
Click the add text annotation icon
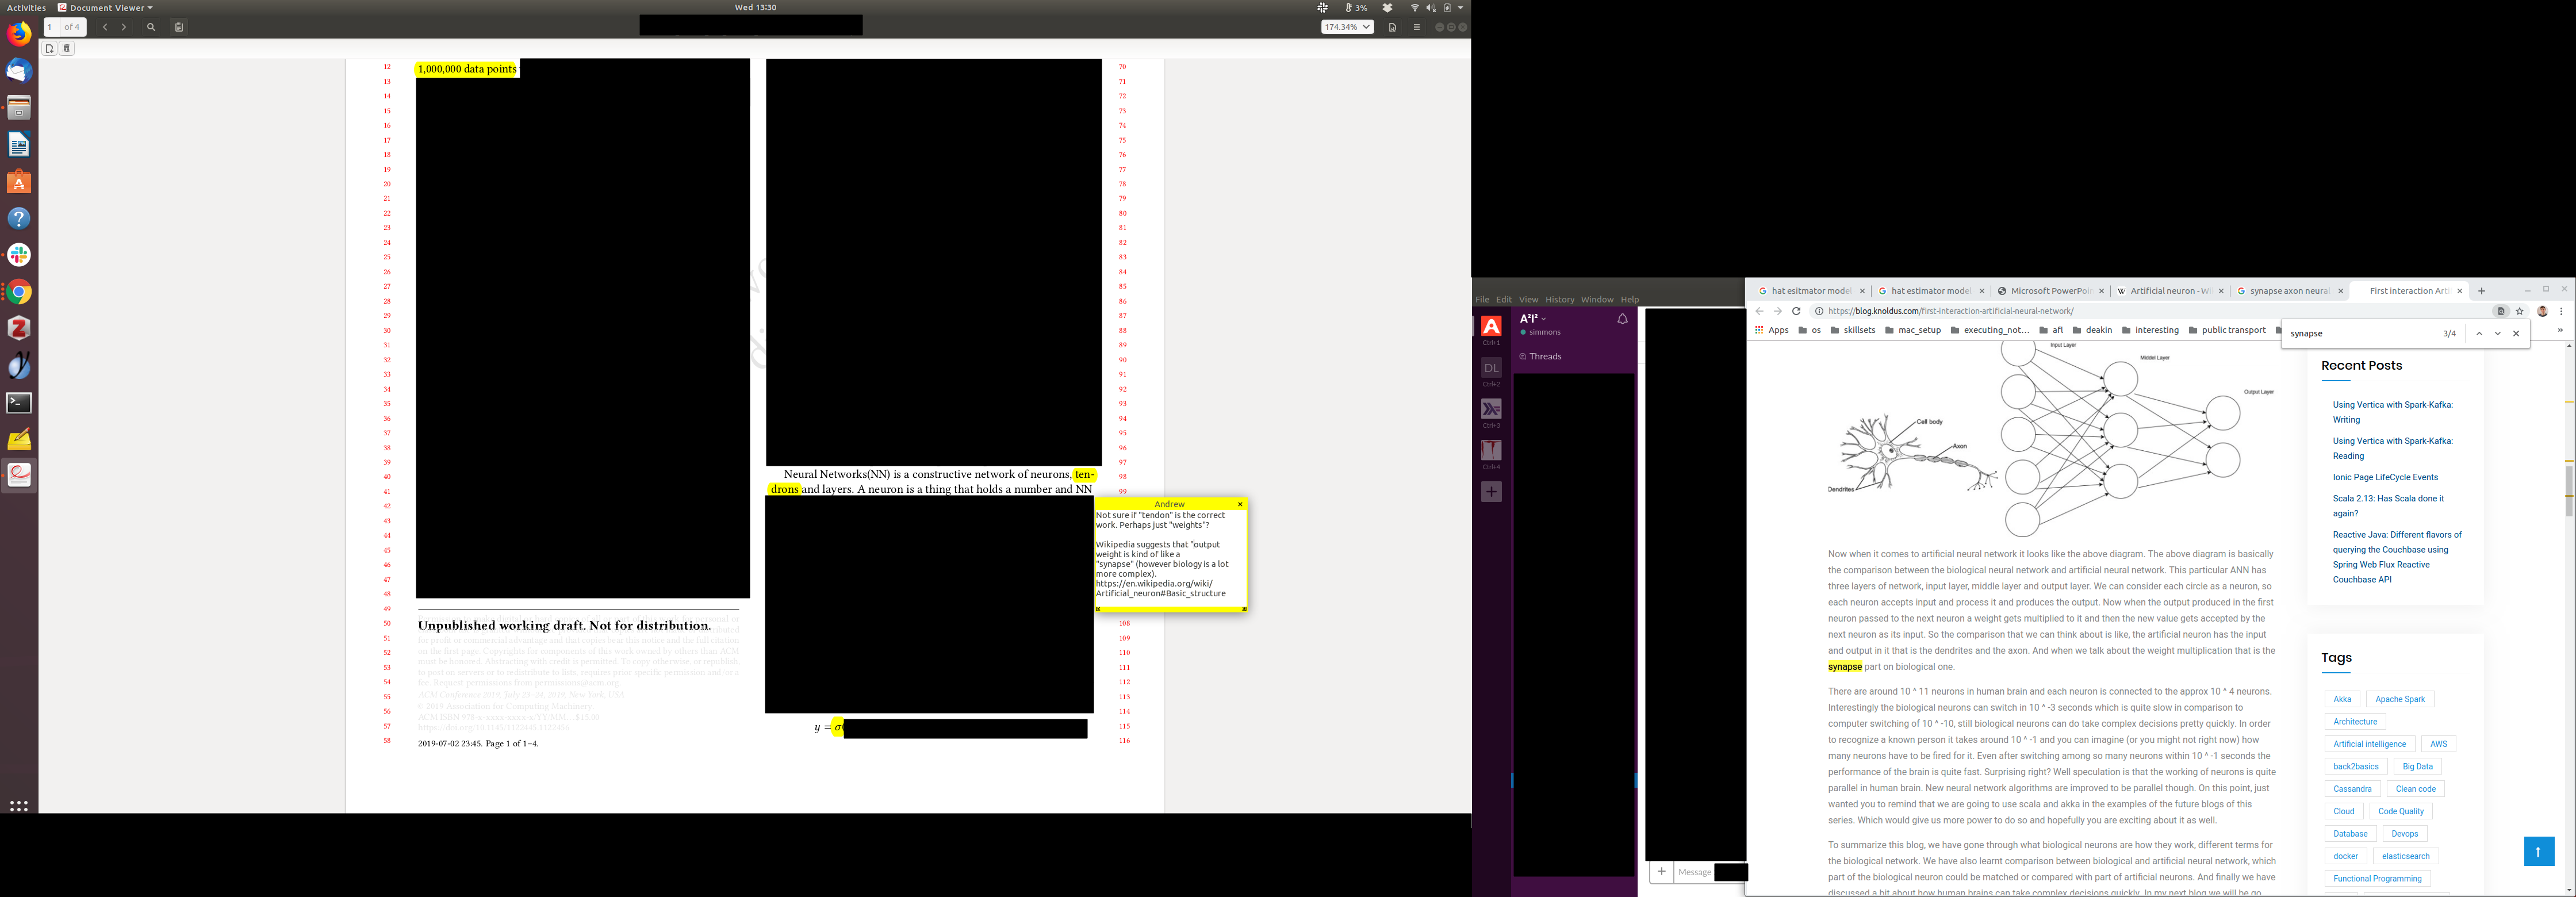(49, 48)
